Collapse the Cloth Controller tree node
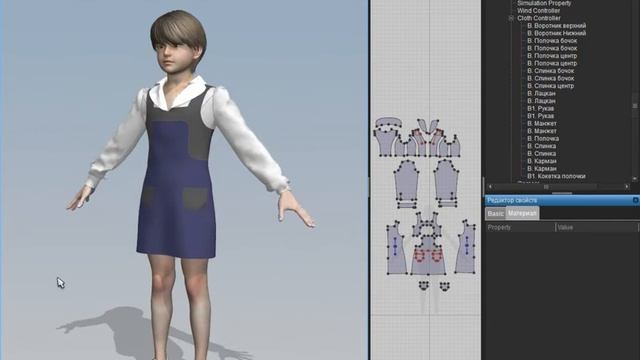 (511, 18)
